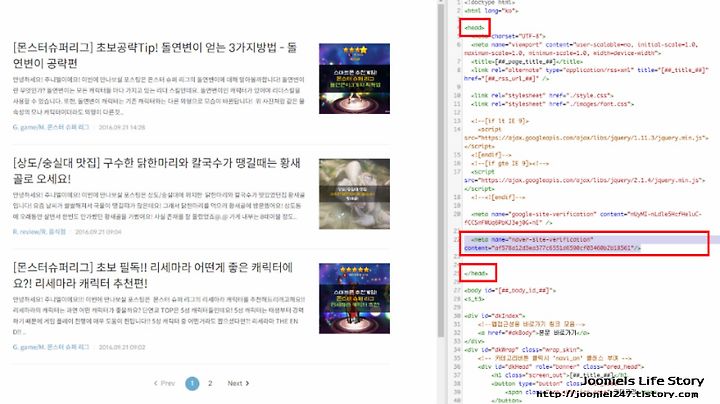Click the opening head tag in code
The height and width of the screenshot is (404, 720).
475,28
